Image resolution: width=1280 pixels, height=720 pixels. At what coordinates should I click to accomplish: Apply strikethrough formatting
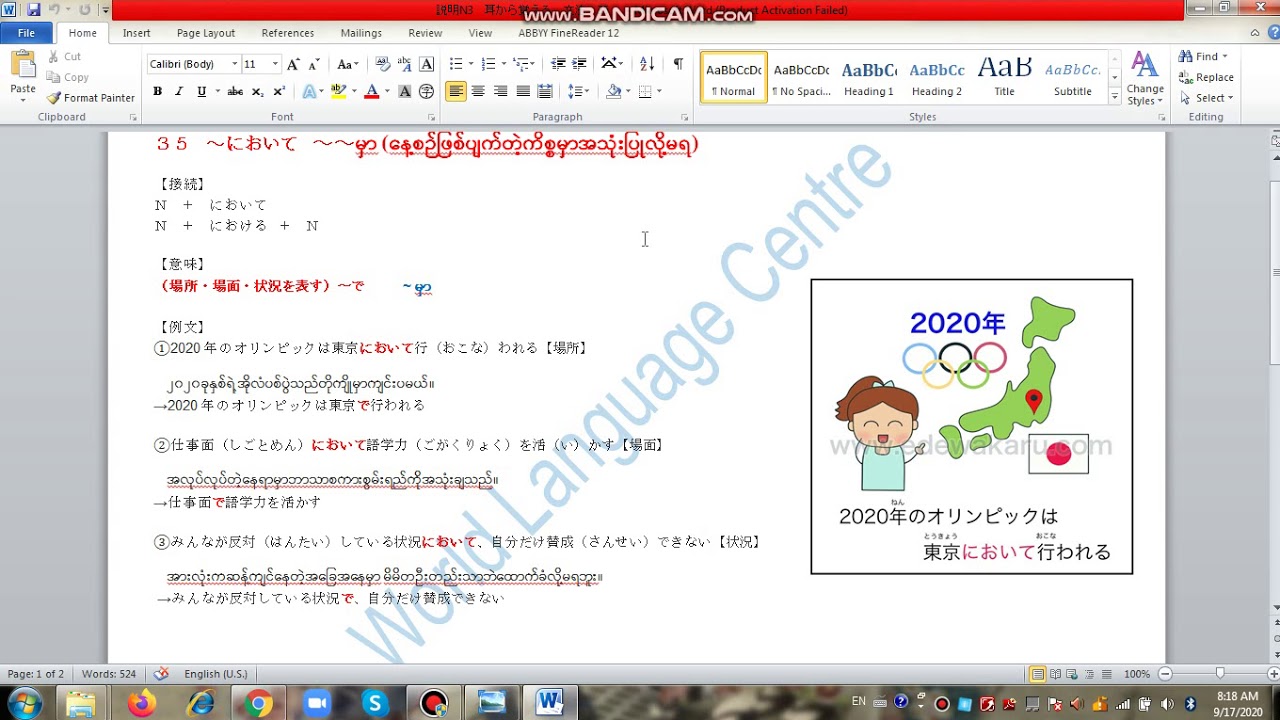pyautogui.click(x=235, y=91)
